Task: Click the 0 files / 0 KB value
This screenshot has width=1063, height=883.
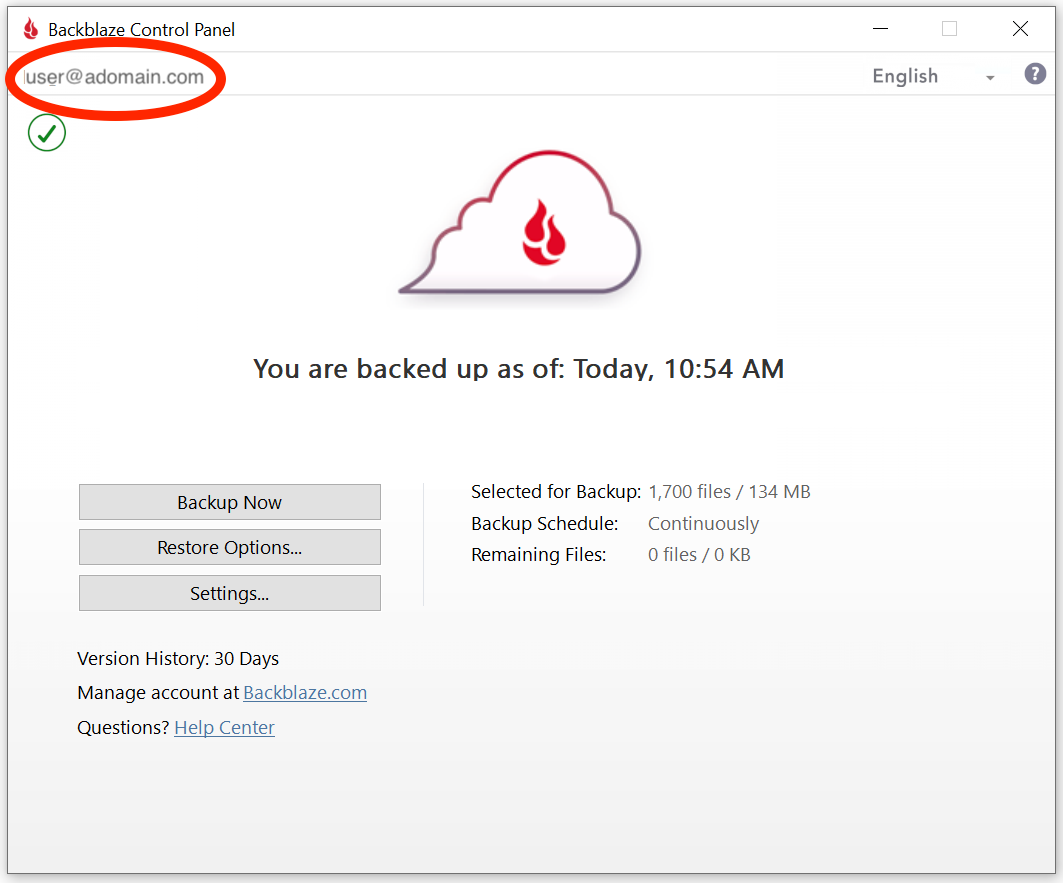Action: (699, 555)
